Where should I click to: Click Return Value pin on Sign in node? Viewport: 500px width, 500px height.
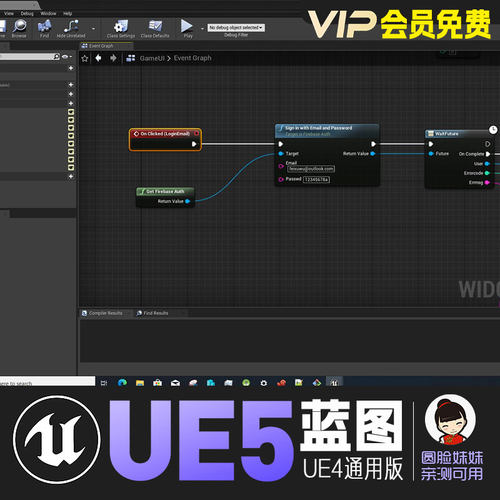(x=373, y=154)
